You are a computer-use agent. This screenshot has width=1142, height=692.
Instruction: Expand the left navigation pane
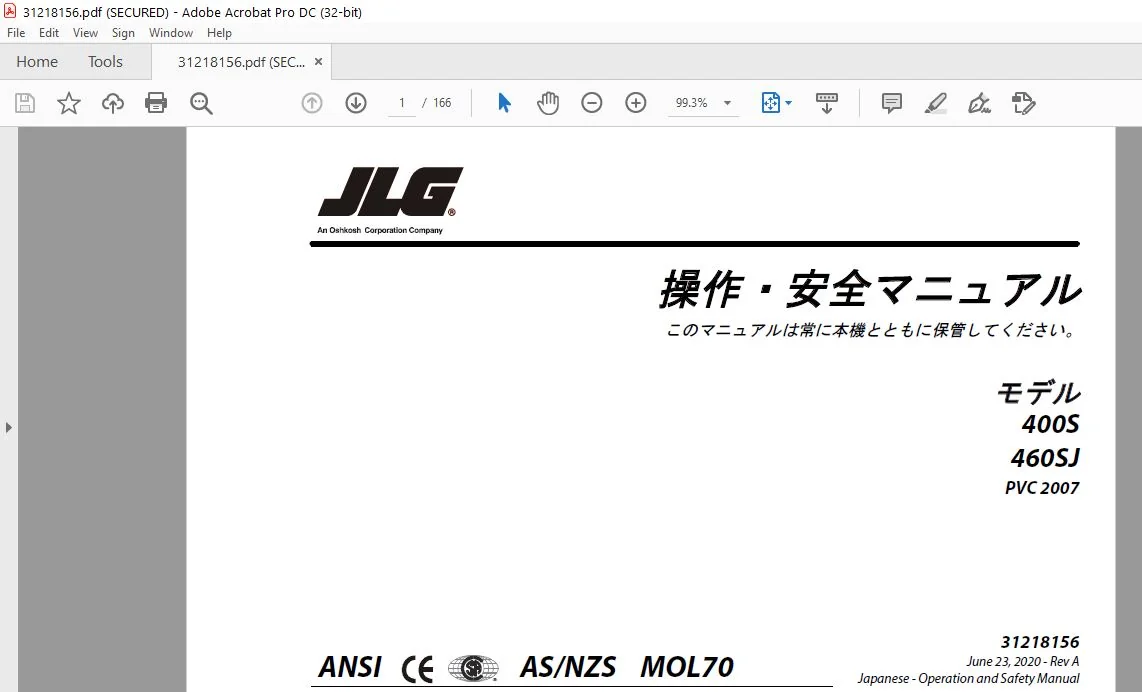tap(8, 428)
